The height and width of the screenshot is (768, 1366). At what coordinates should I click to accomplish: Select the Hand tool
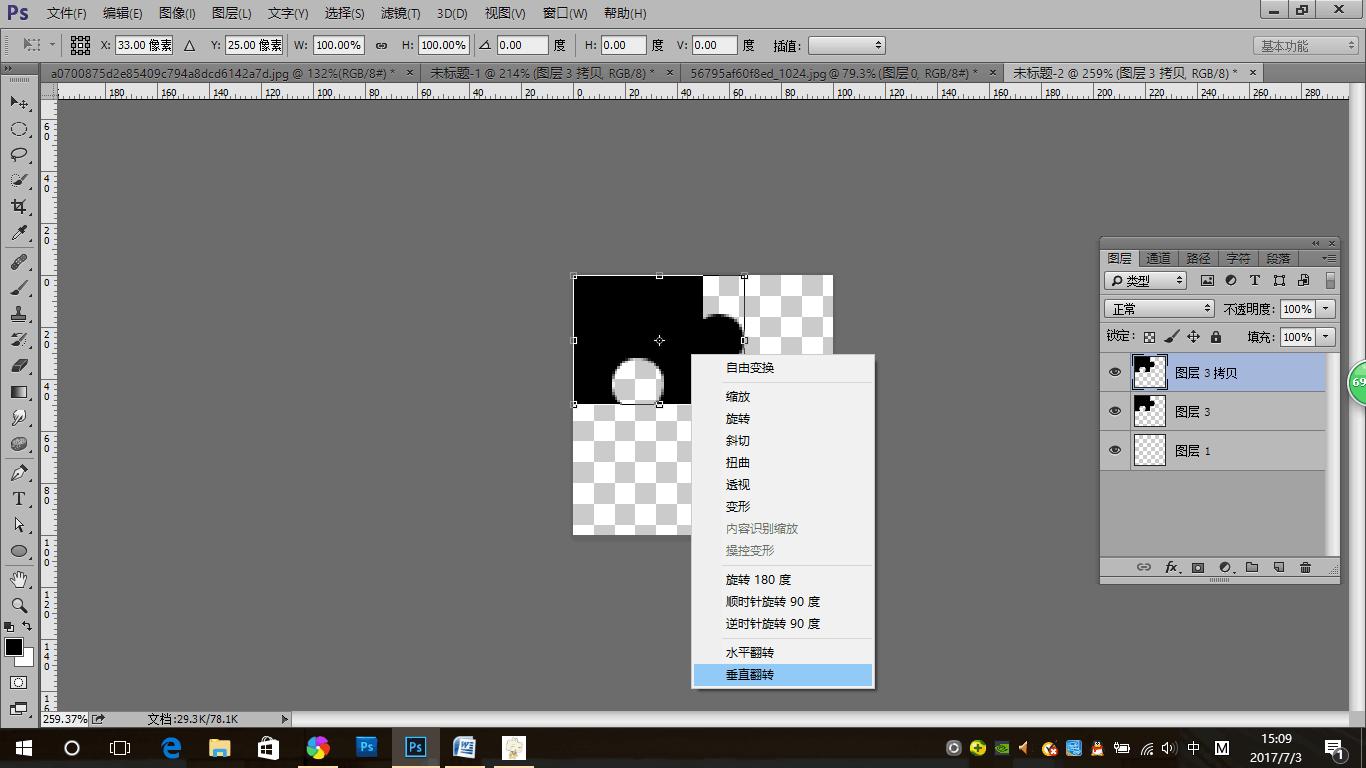point(19,579)
